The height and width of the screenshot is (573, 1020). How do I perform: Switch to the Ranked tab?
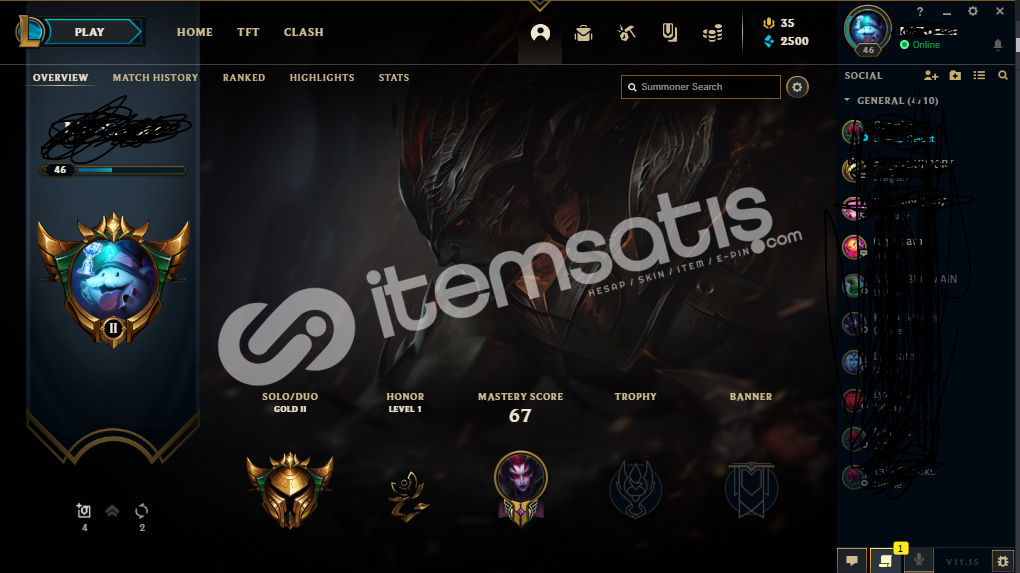244,77
